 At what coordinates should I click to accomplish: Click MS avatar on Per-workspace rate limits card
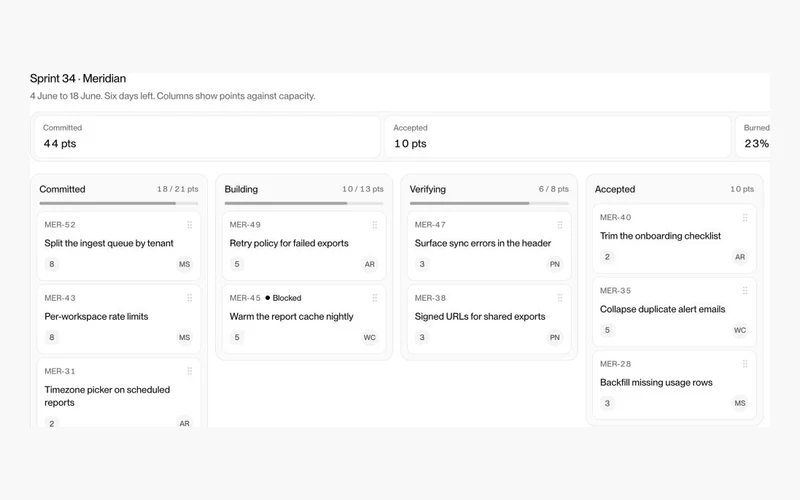tap(184, 337)
